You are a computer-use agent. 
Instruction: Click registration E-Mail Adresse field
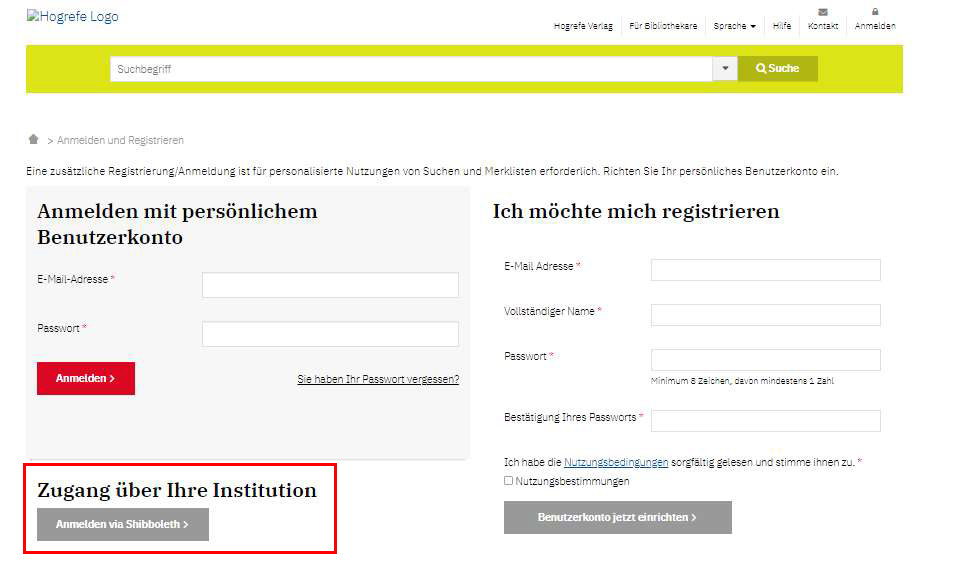pos(765,270)
